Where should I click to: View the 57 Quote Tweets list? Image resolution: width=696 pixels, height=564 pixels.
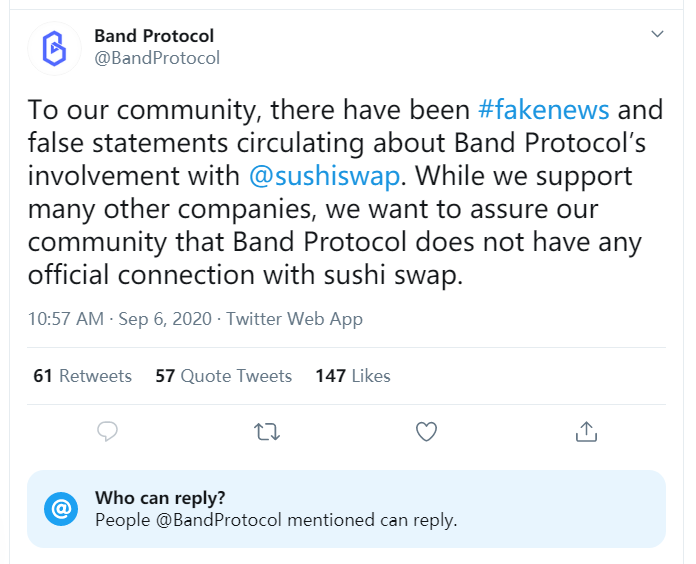[224, 376]
